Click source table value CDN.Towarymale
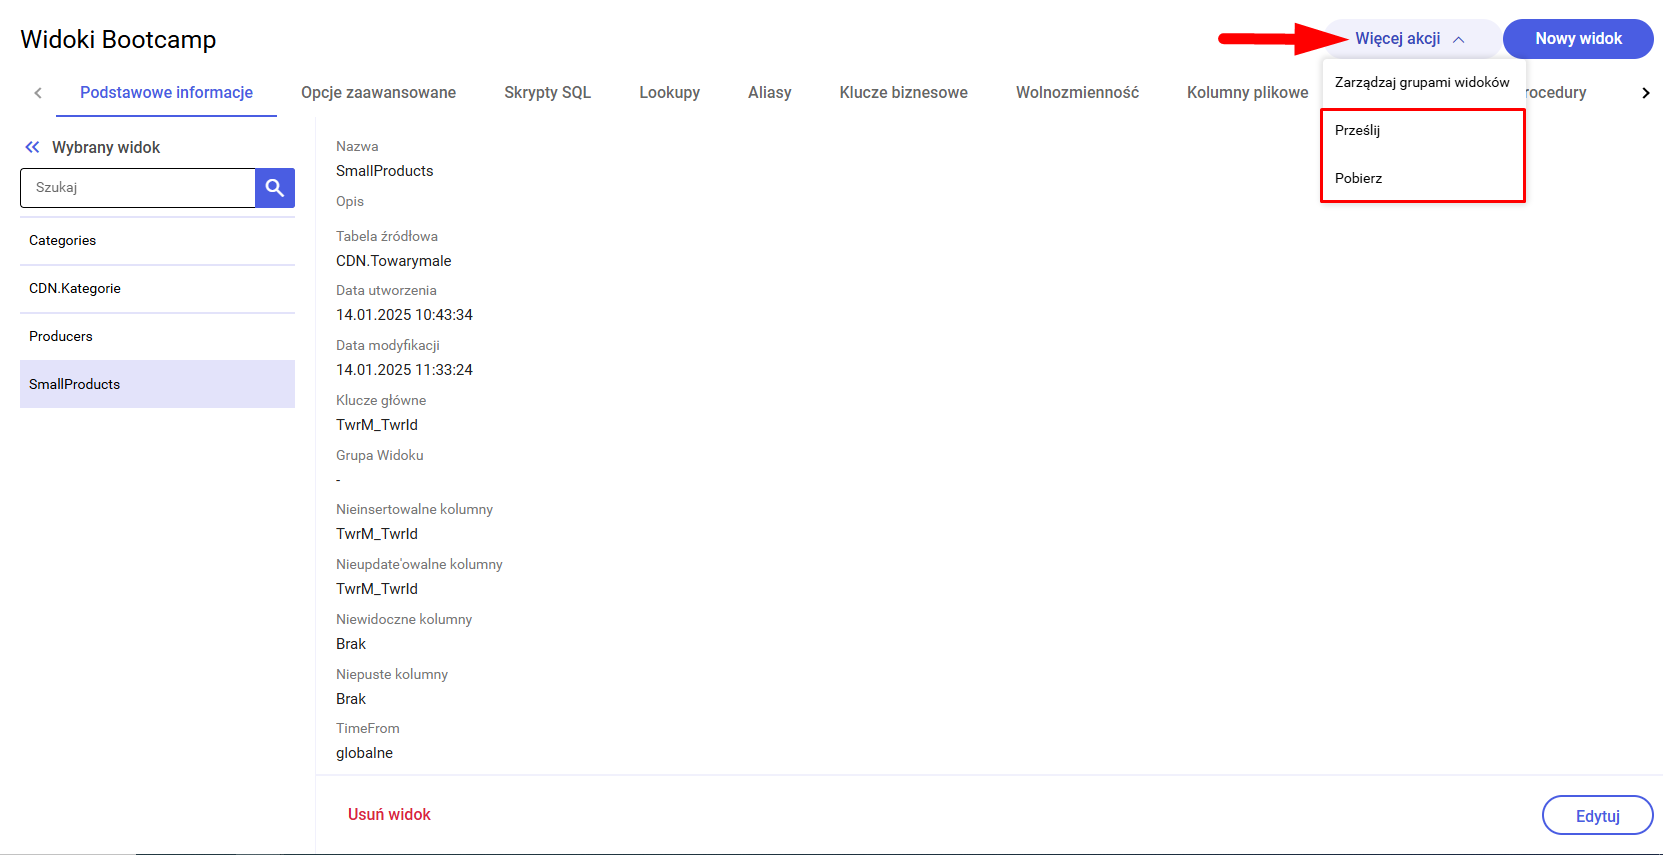 (x=393, y=261)
